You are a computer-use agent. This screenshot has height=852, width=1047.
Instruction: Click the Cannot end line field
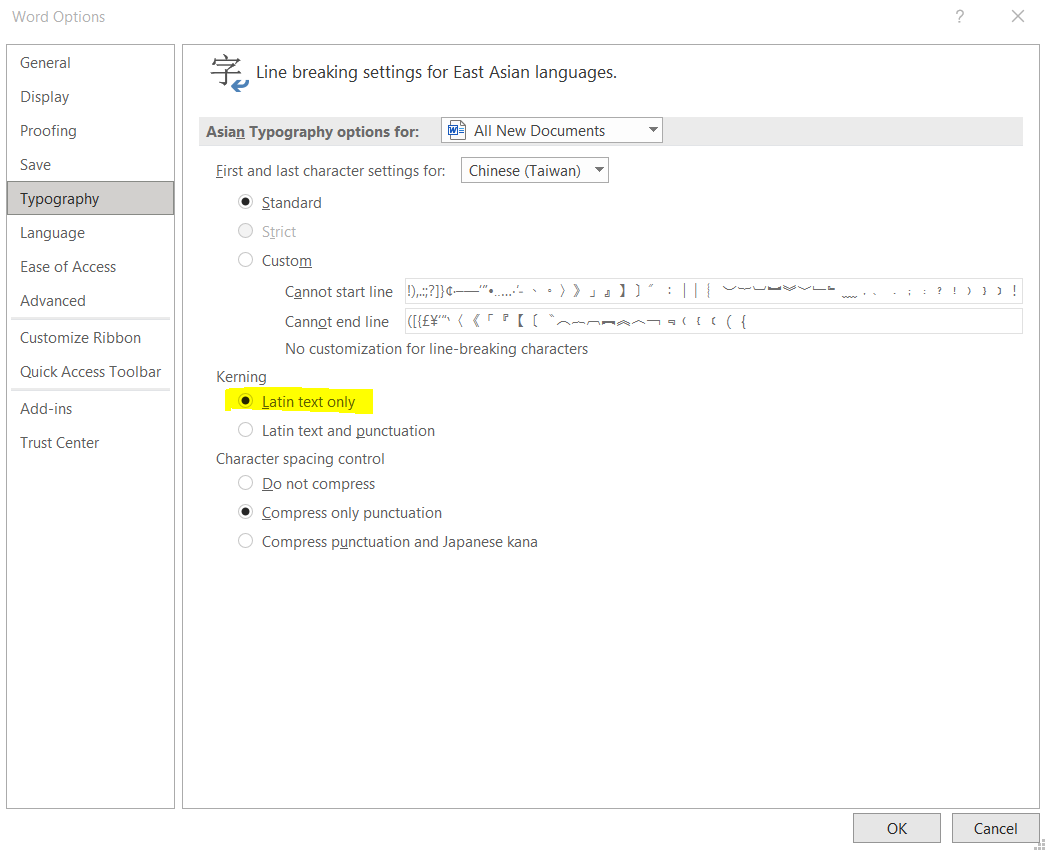click(x=713, y=321)
